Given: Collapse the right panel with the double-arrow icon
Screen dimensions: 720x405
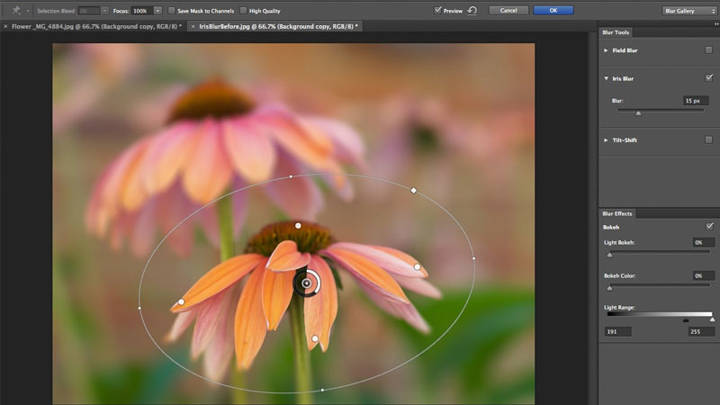Looking at the screenshot, I should tap(716, 24).
